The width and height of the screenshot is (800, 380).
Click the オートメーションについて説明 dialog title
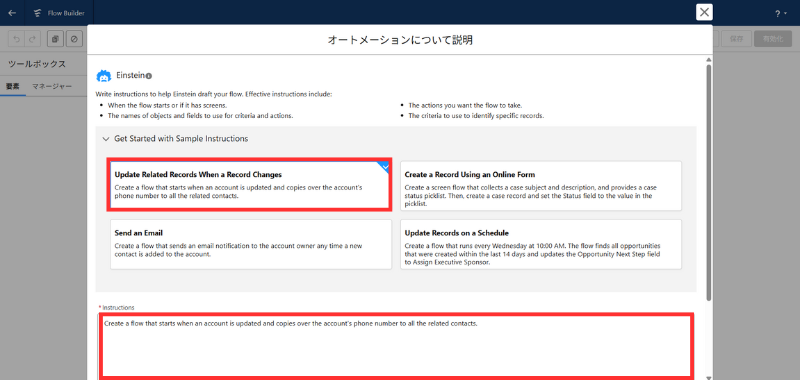point(400,40)
